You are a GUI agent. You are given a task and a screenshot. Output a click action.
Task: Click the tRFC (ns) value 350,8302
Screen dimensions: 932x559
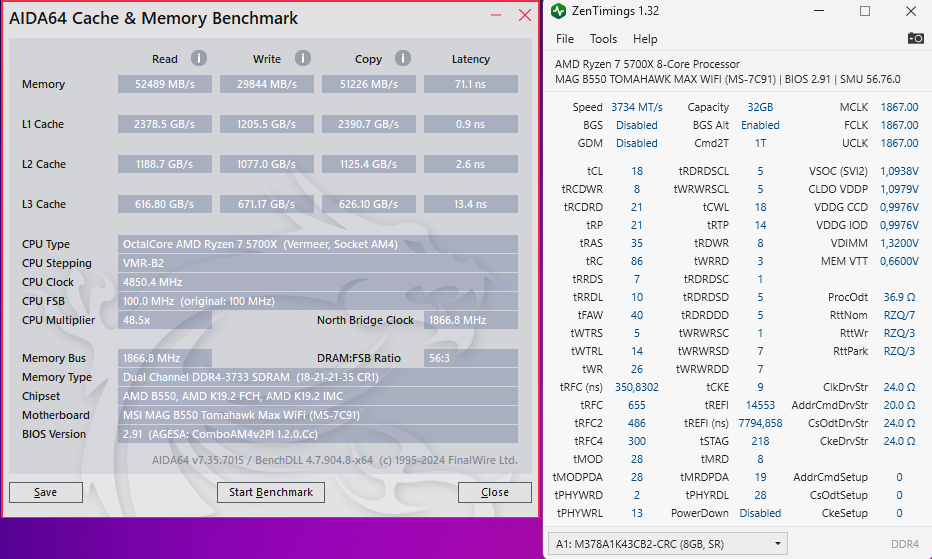click(637, 387)
